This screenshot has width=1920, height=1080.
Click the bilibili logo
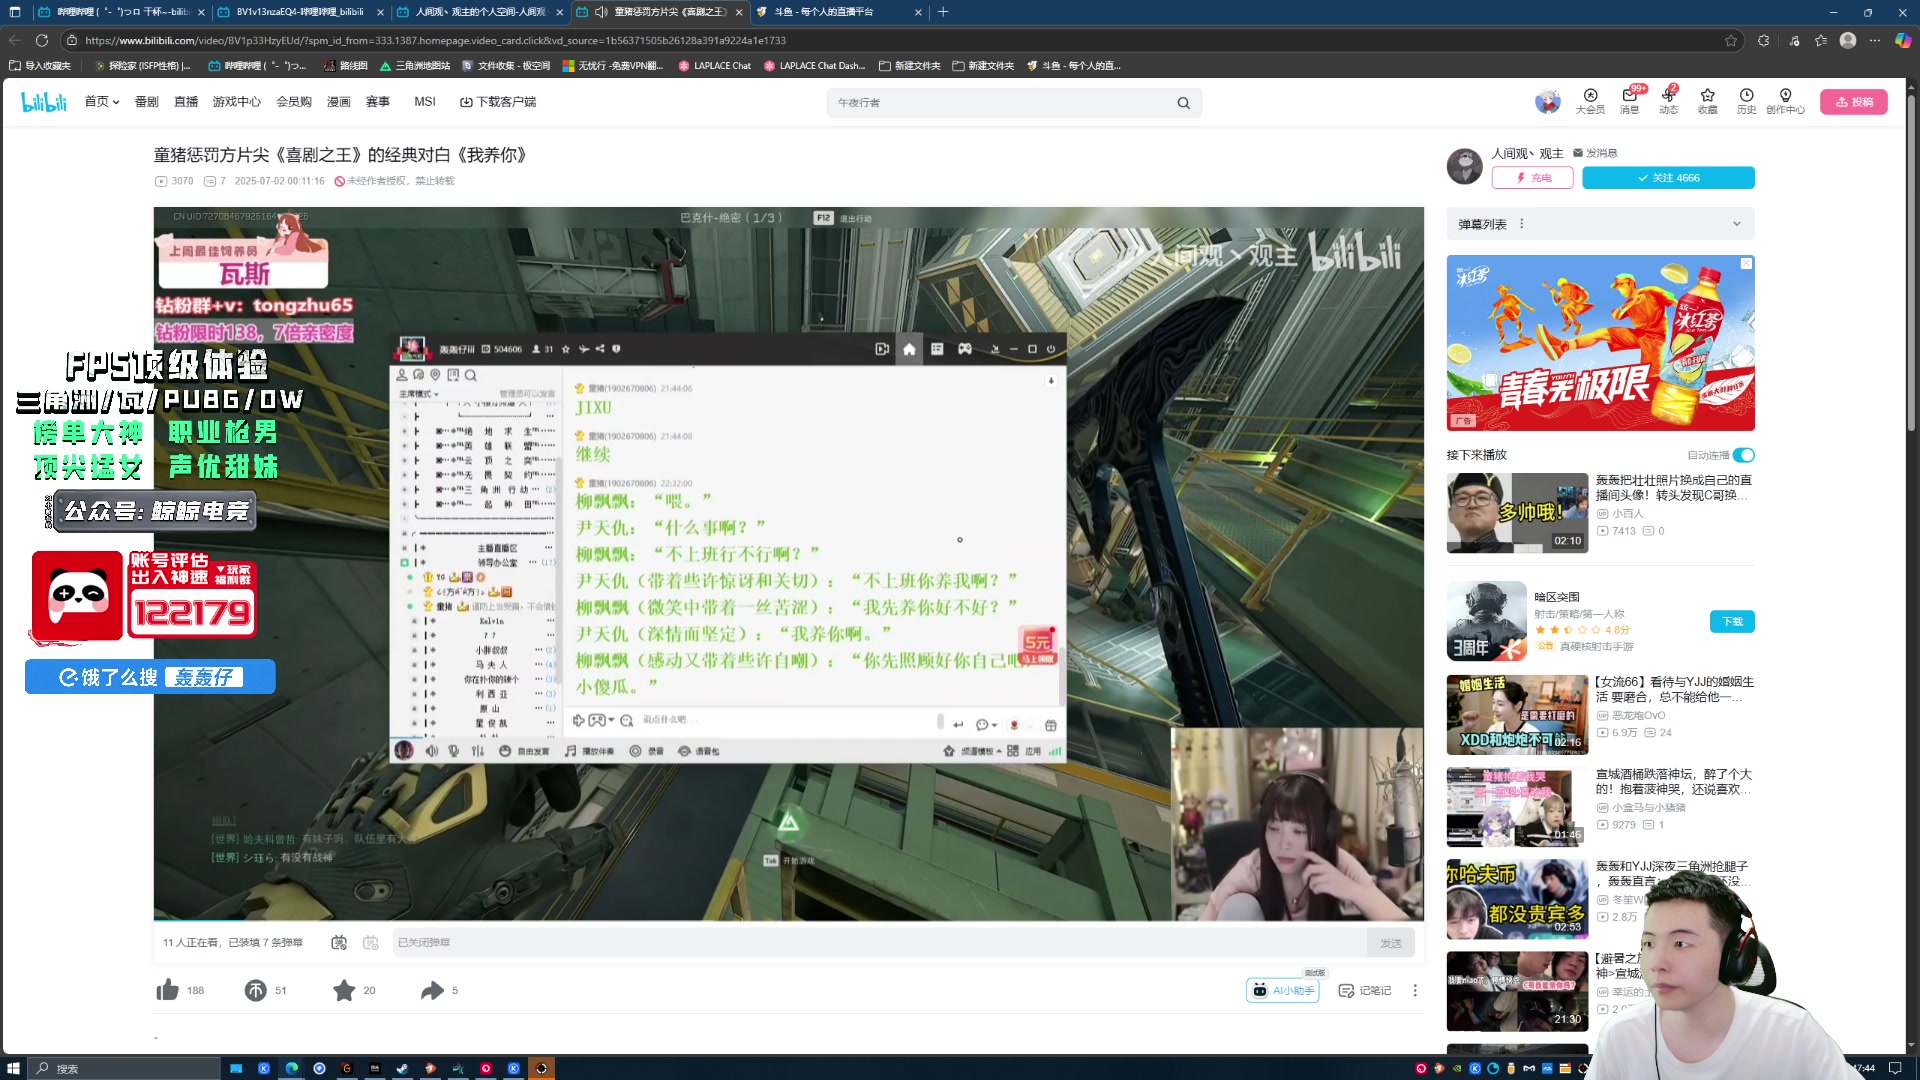pyautogui.click(x=44, y=102)
